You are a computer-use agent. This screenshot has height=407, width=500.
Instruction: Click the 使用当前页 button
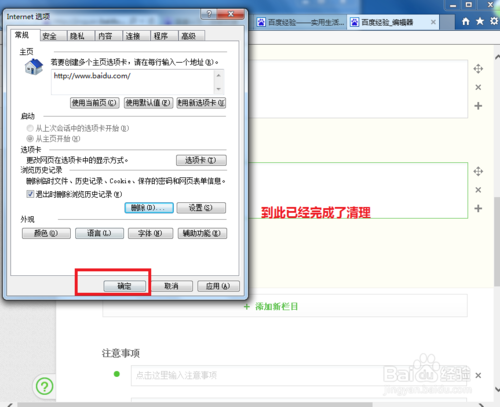pyautogui.click(x=95, y=103)
